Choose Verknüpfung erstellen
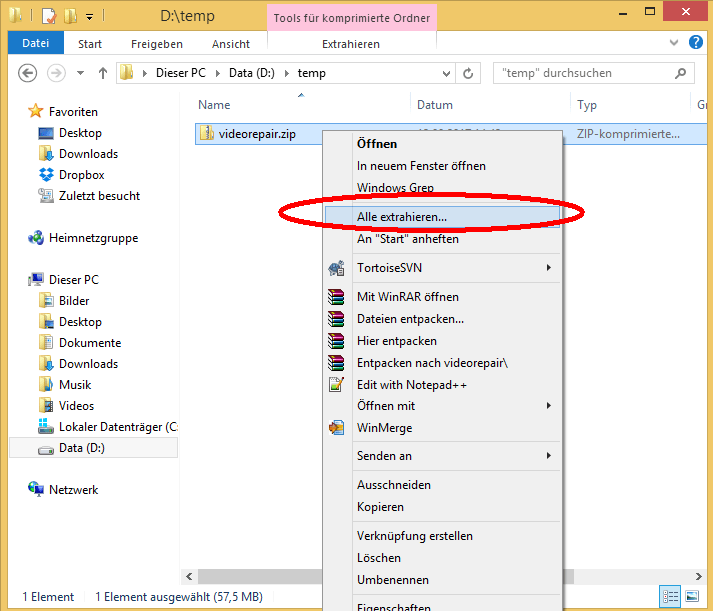The width and height of the screenshot is (713, 611). pos(442,536)
